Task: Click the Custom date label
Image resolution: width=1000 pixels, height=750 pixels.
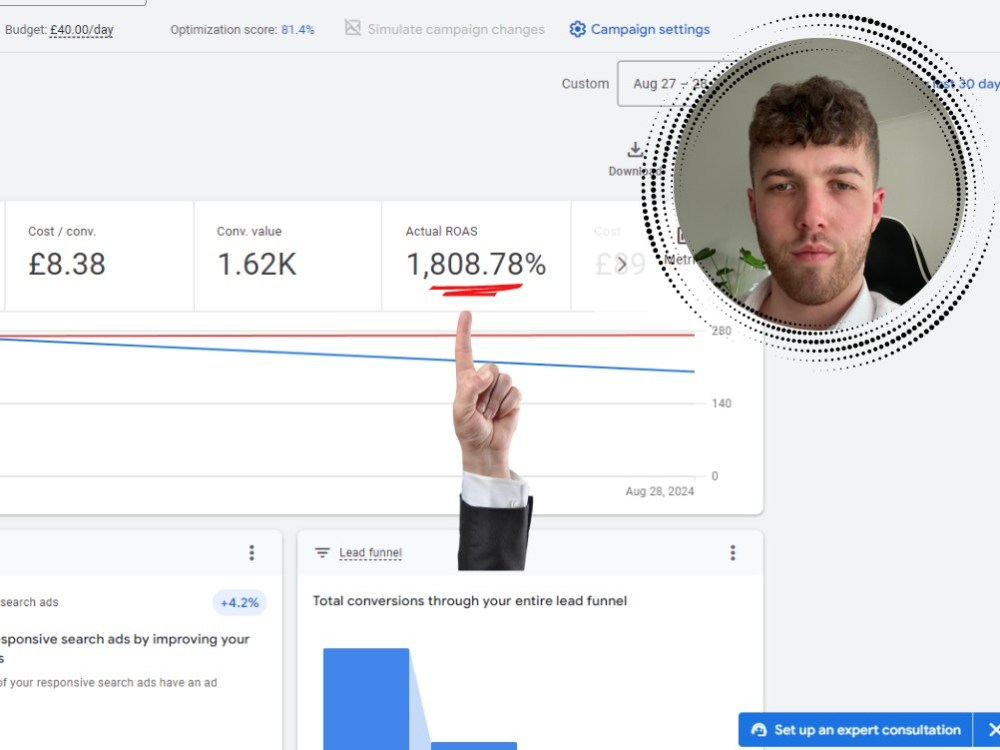Action: click(585, 84)
